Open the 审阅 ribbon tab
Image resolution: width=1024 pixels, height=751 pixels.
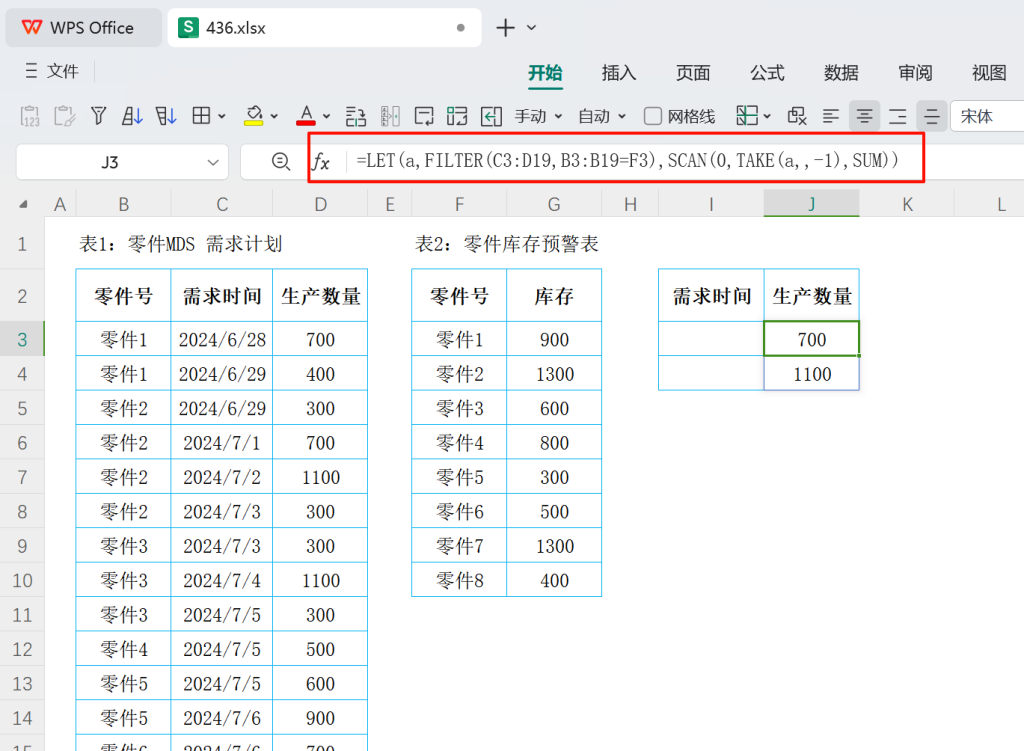[915, 73]
